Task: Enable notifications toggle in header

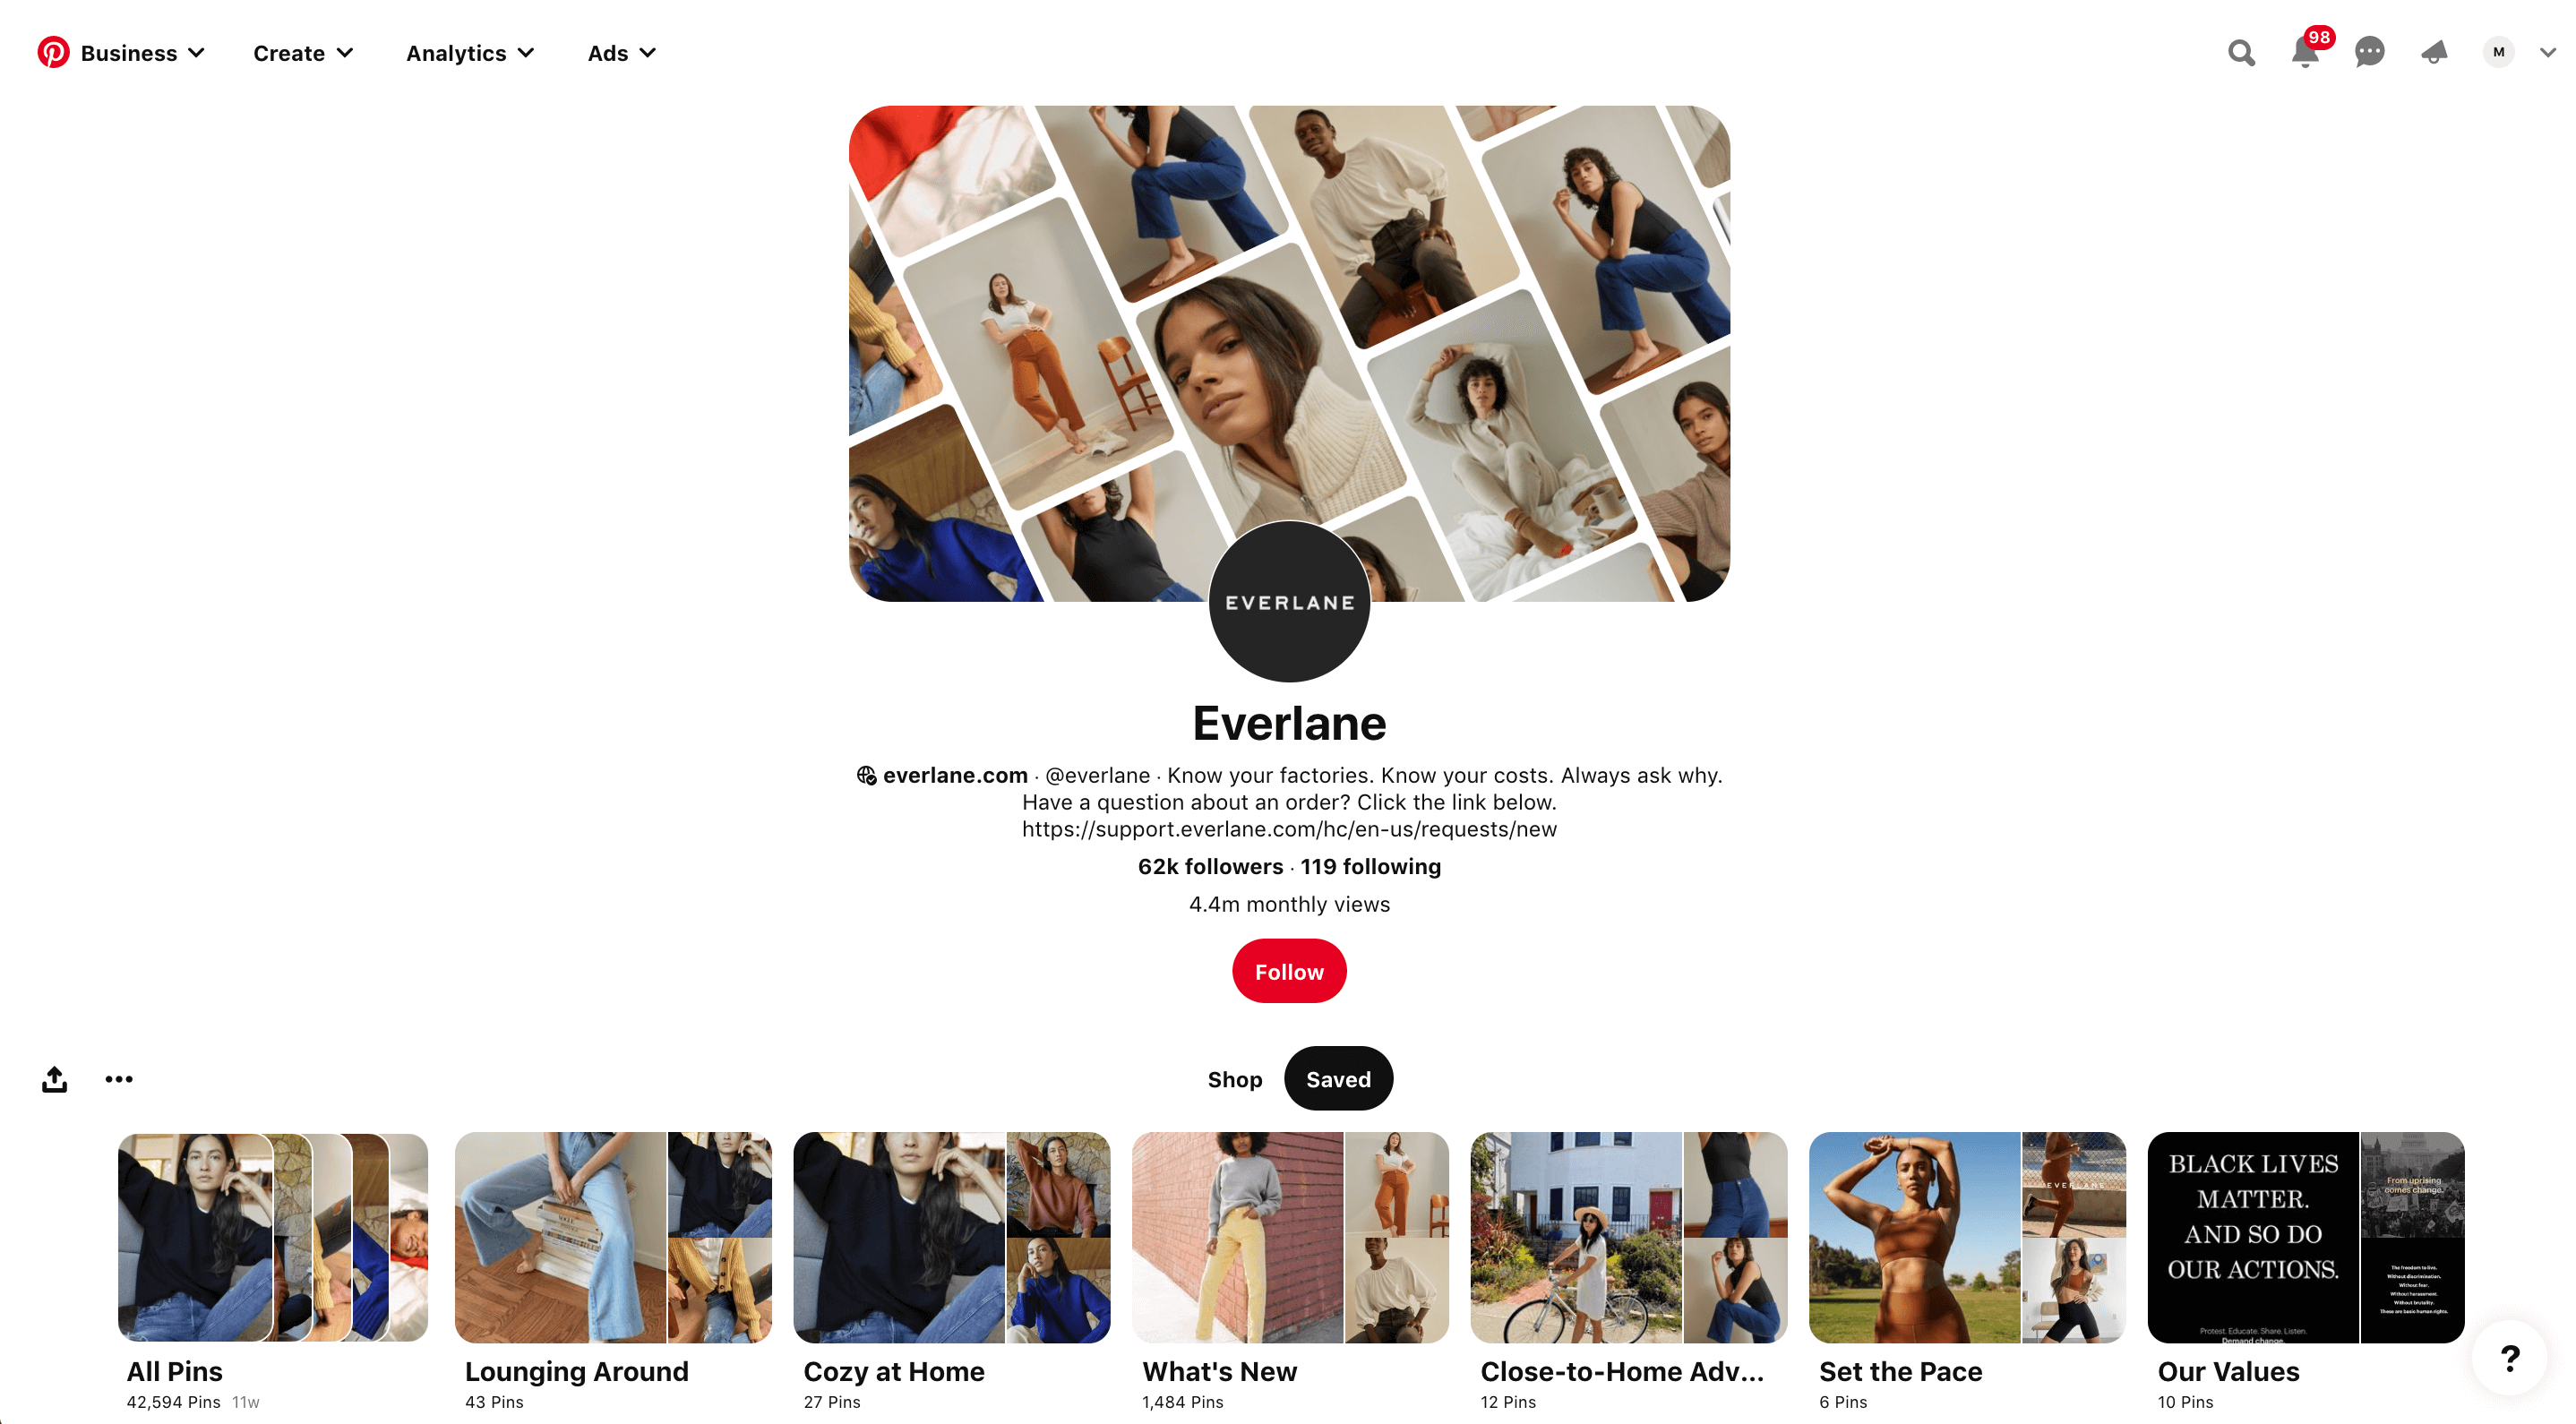Action: tap(2306, 53)
